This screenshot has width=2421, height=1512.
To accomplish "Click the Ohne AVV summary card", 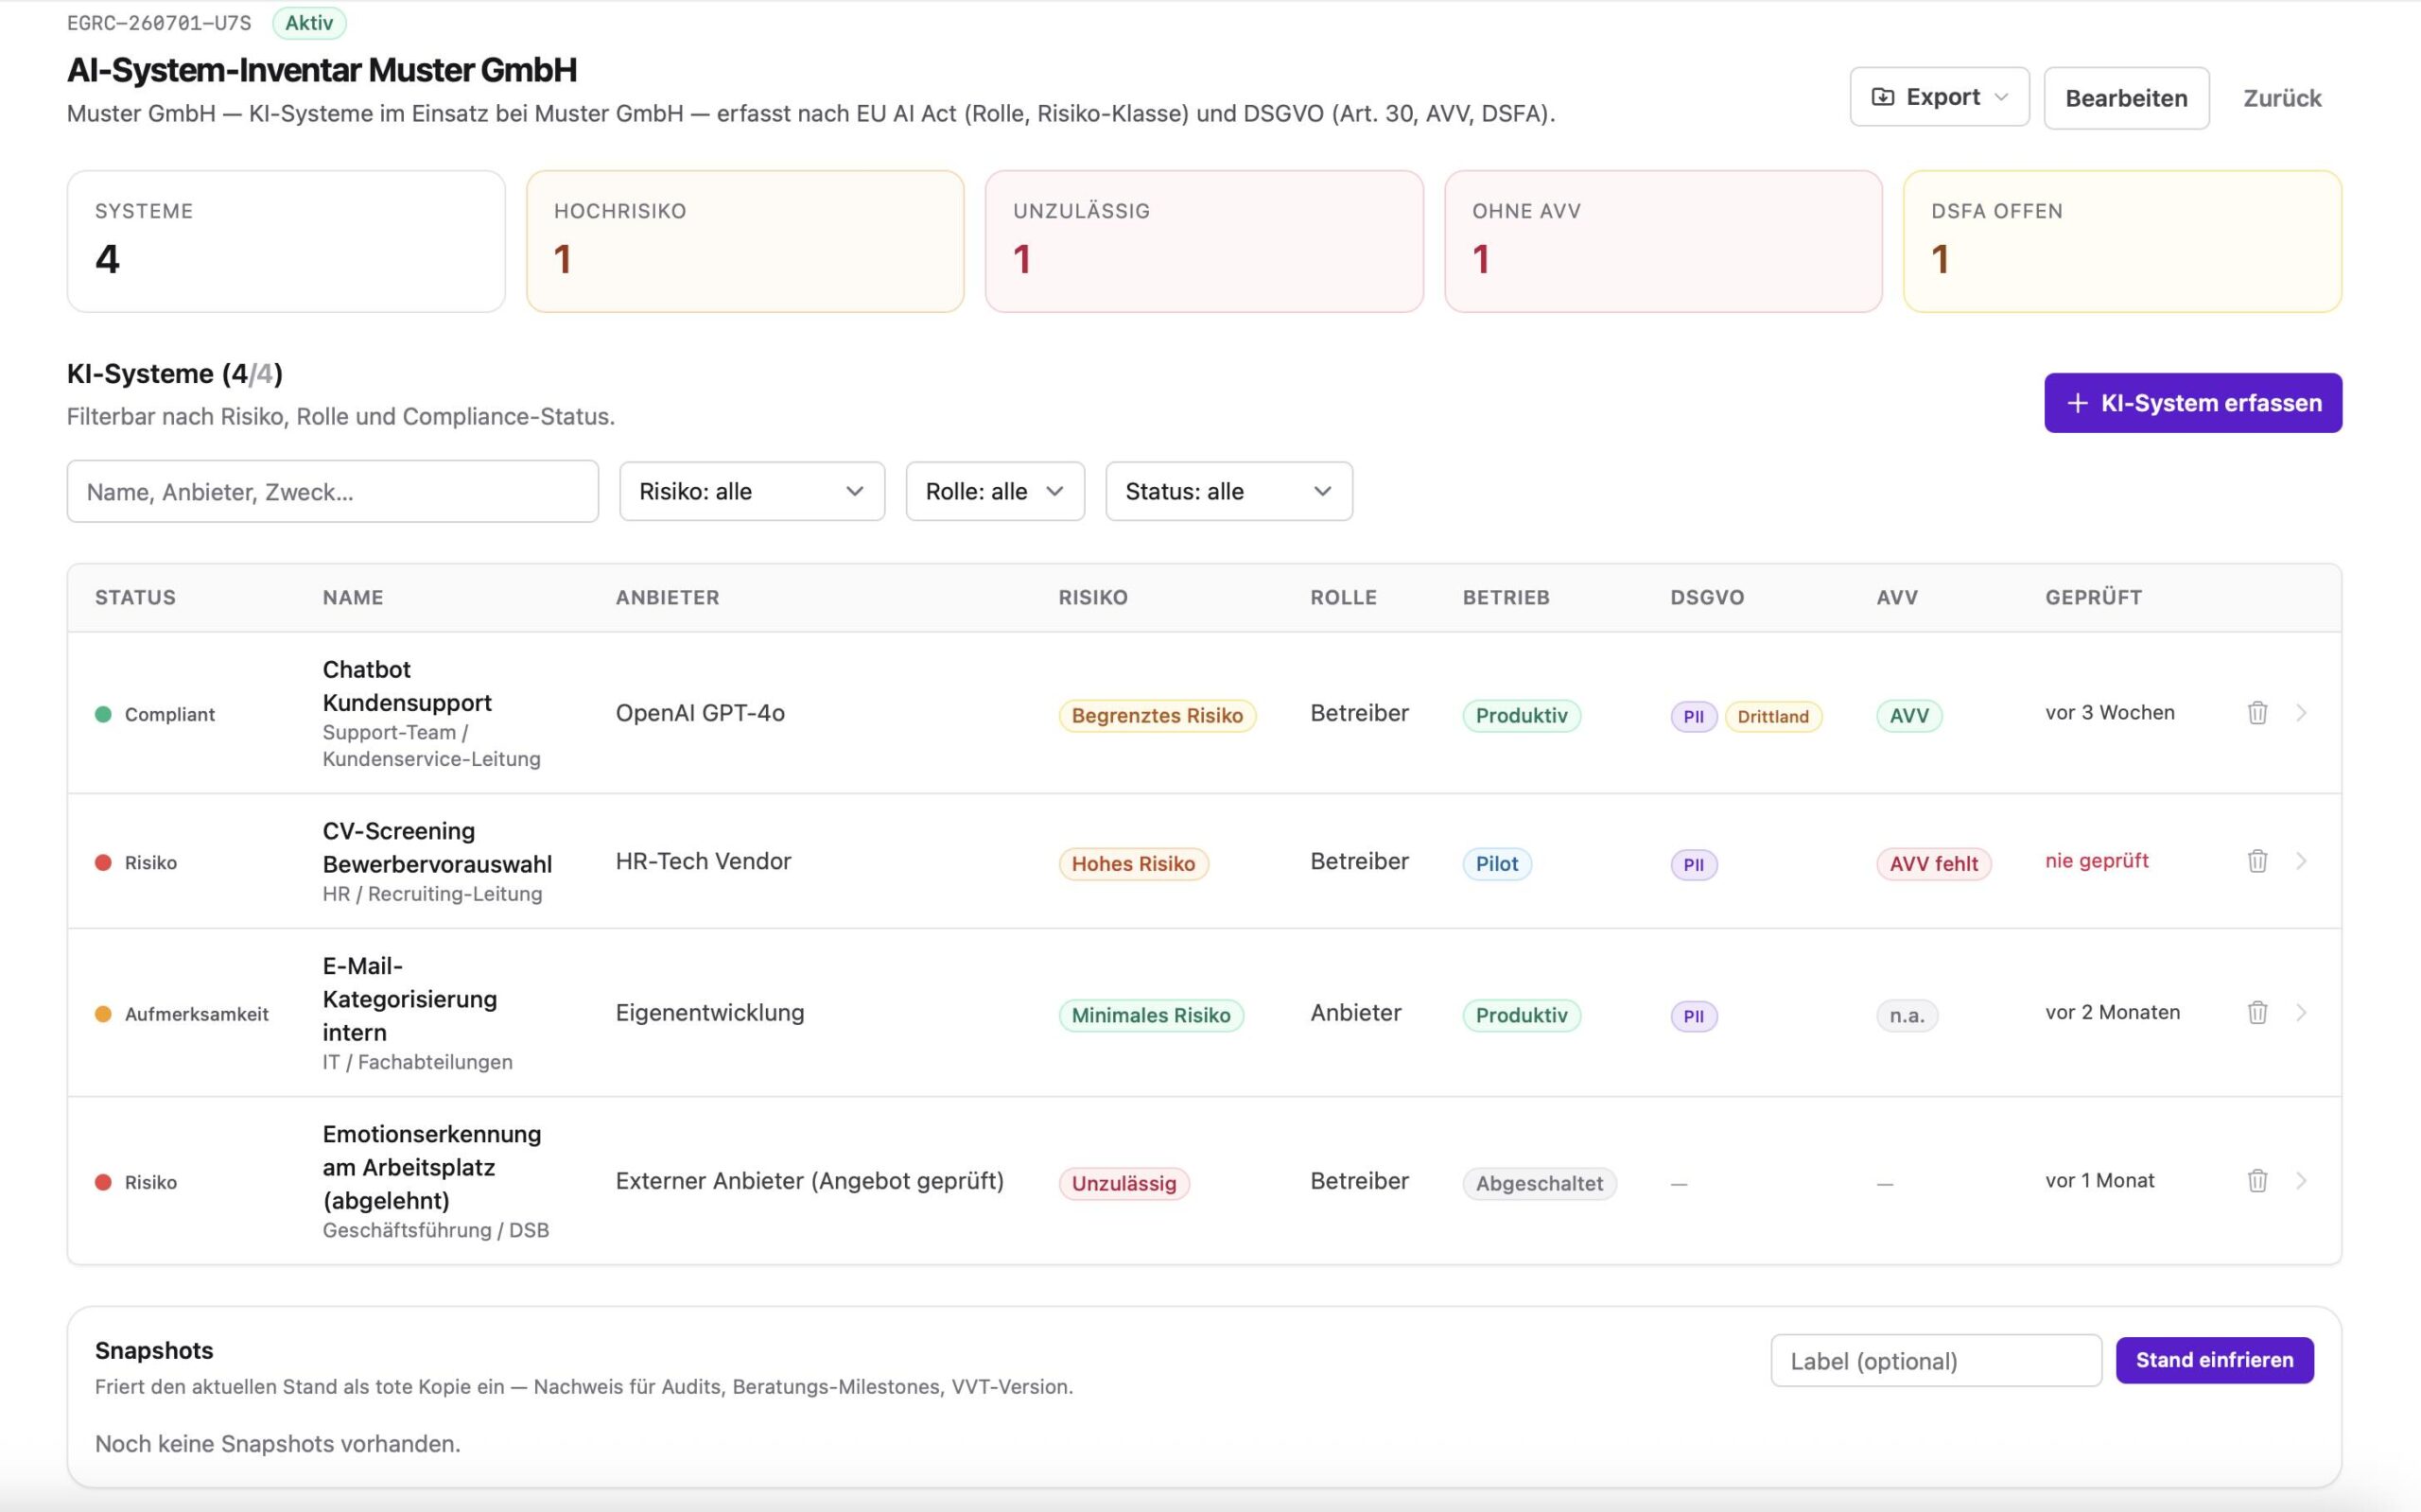I will (1663, 241).
